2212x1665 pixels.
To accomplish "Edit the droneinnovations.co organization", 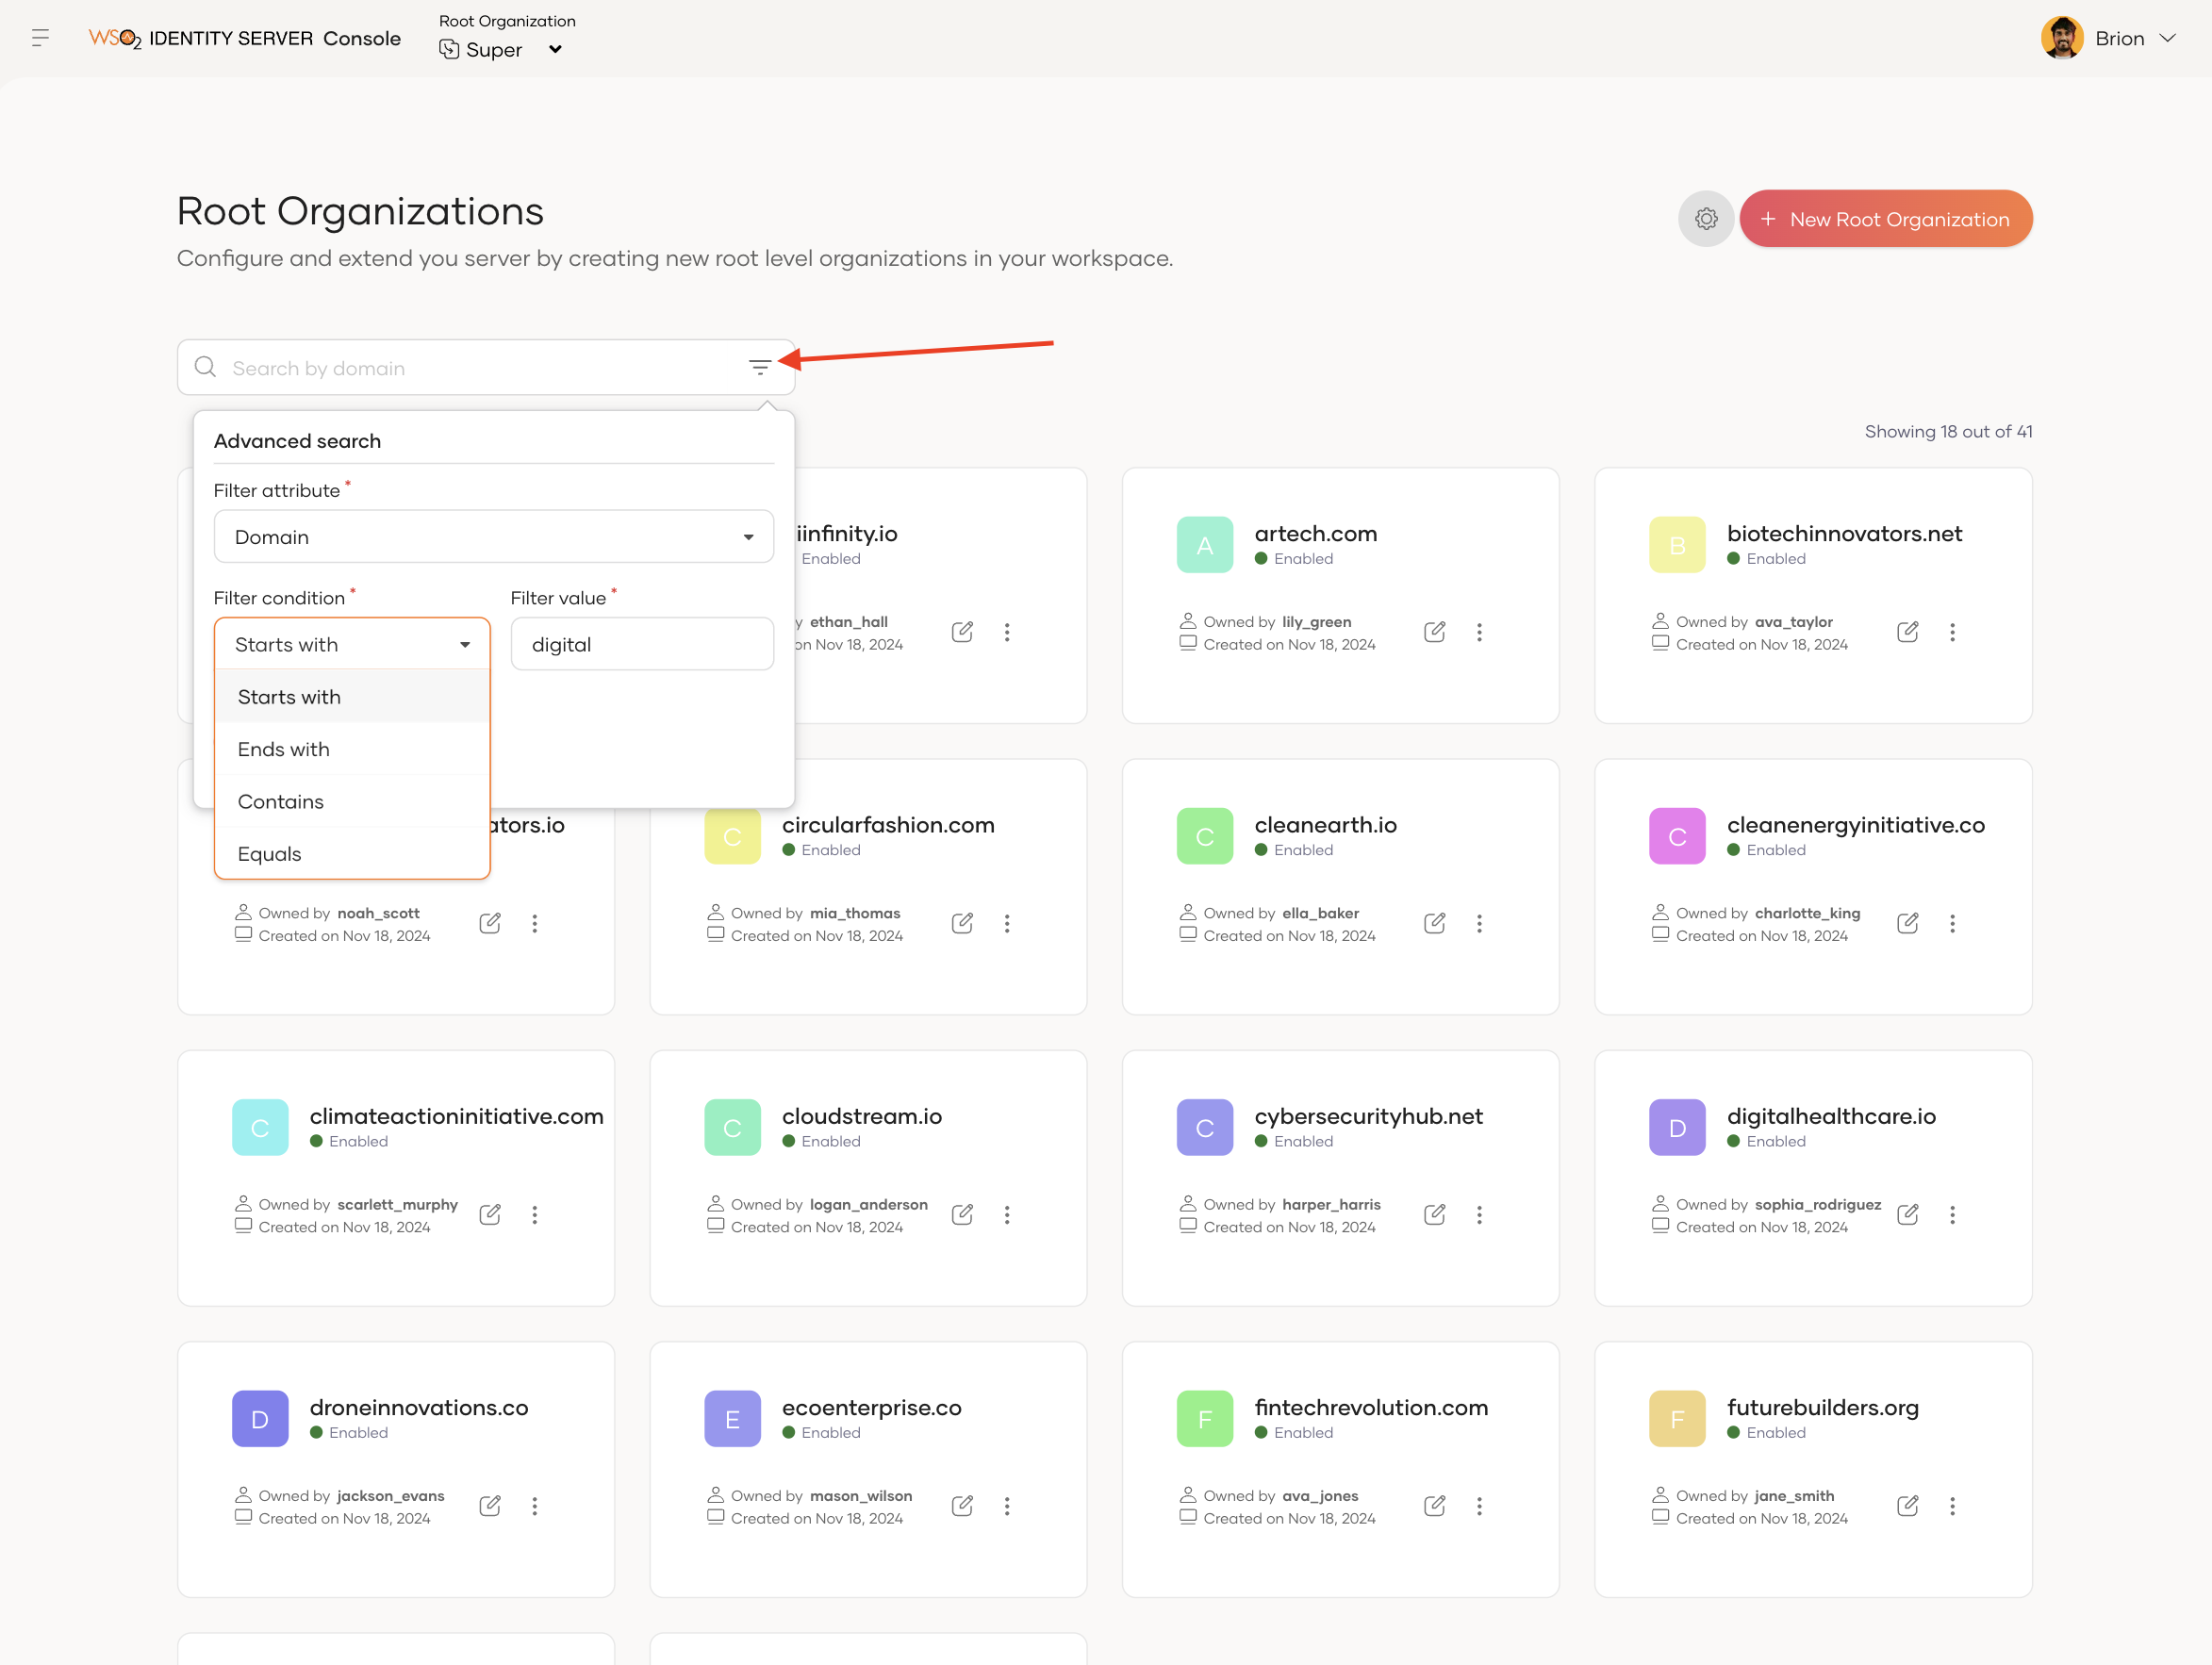I will [x=490, y=1505].
